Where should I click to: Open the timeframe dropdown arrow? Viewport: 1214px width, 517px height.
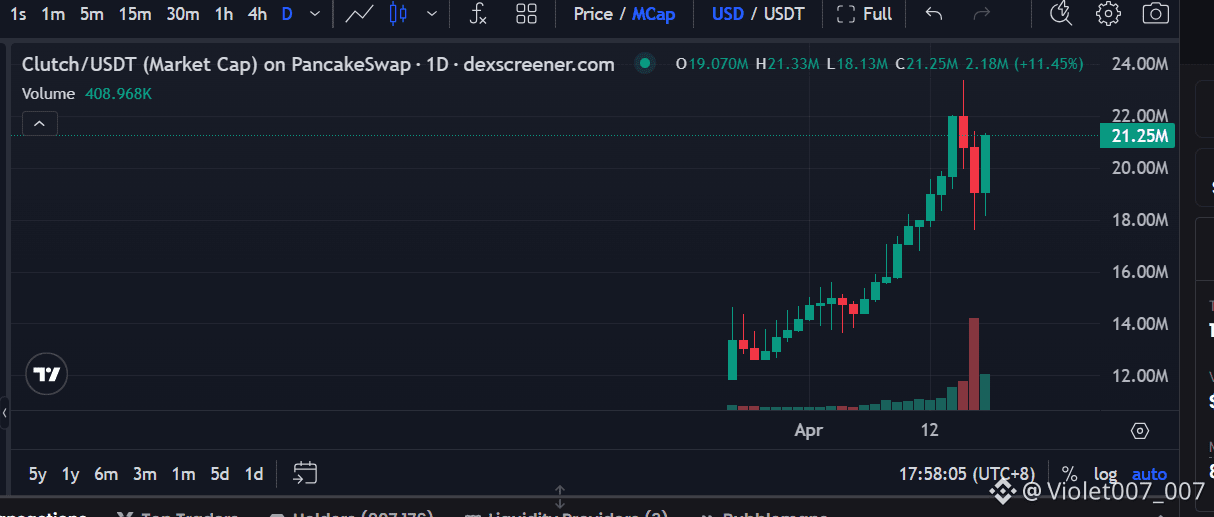[x=316, y=14]
